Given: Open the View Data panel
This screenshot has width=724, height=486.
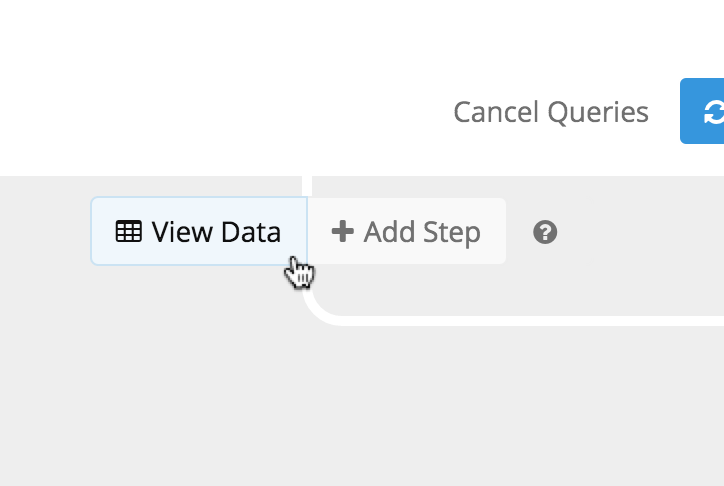Looking at the screenshot, I should pos(199,231).
